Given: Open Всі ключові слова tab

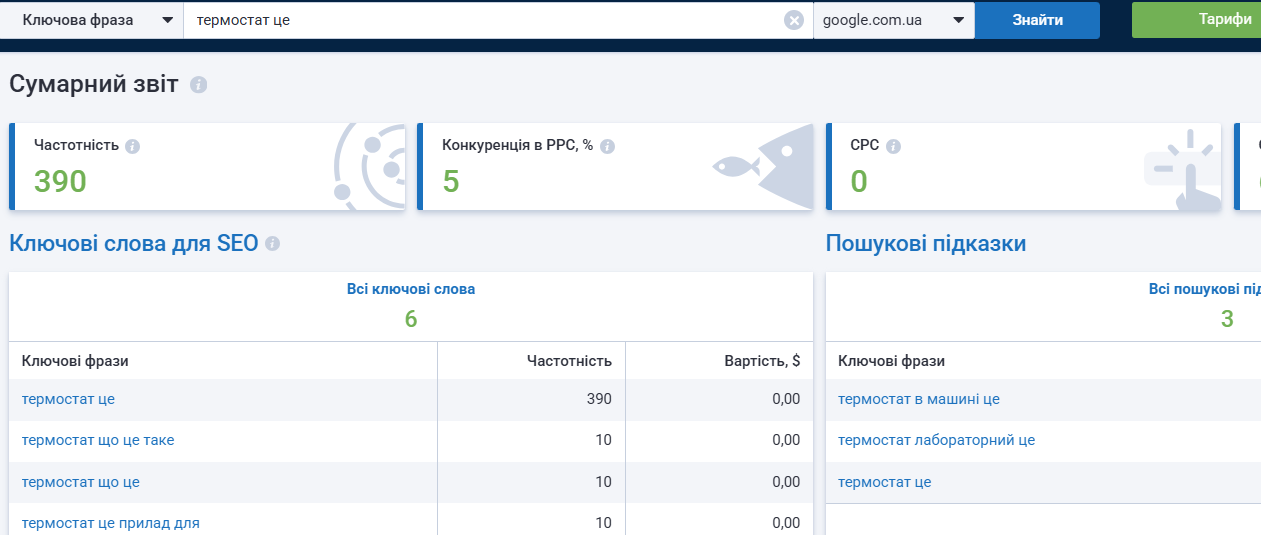Looking at the screenshot, I should pos(411,289).
